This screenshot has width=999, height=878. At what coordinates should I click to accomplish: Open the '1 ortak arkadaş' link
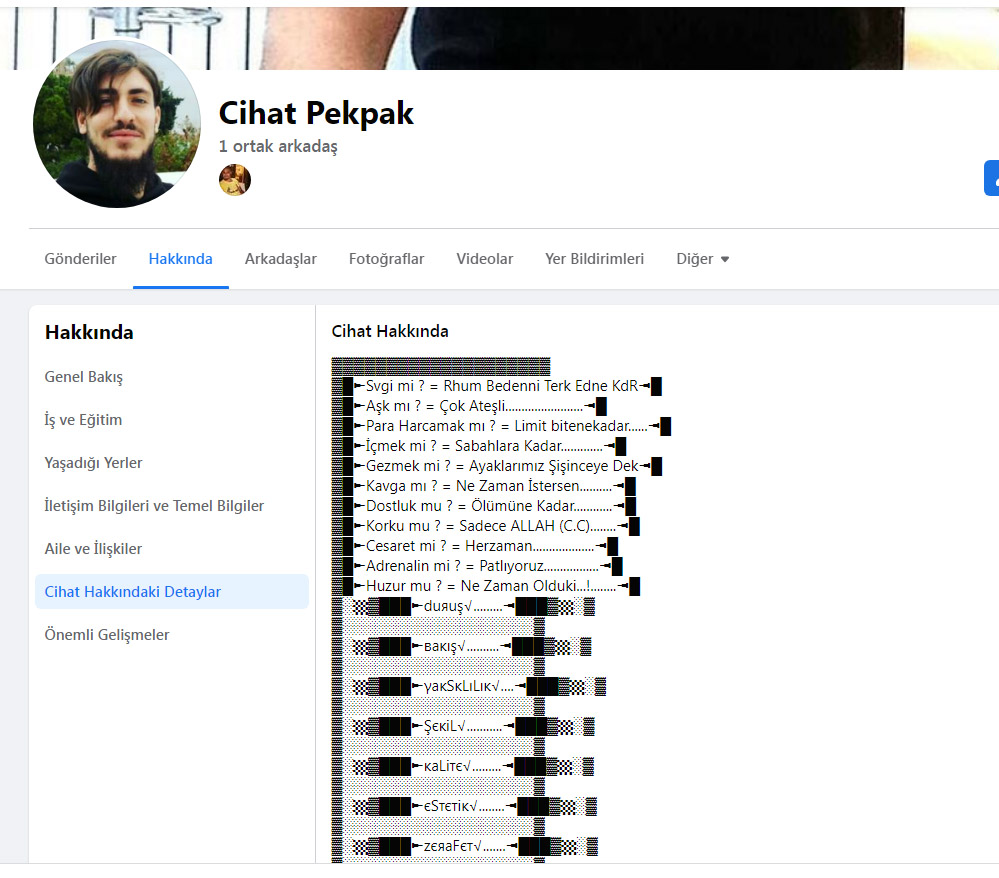click(278, 146)
